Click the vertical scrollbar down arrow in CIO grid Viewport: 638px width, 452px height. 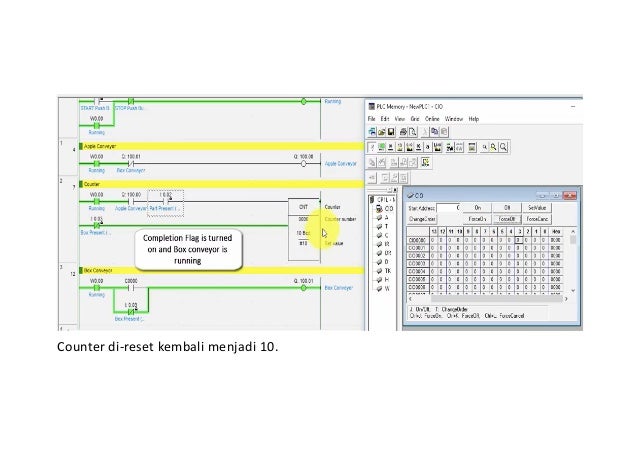[x=573, y=290]
